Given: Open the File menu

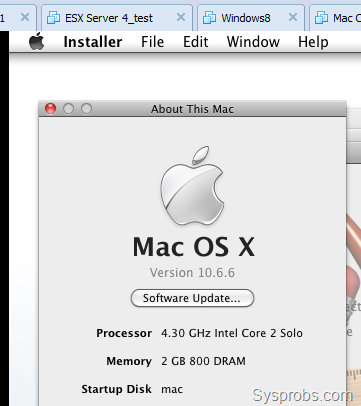Looking at the screenshot, I should [x=152, y=42].
